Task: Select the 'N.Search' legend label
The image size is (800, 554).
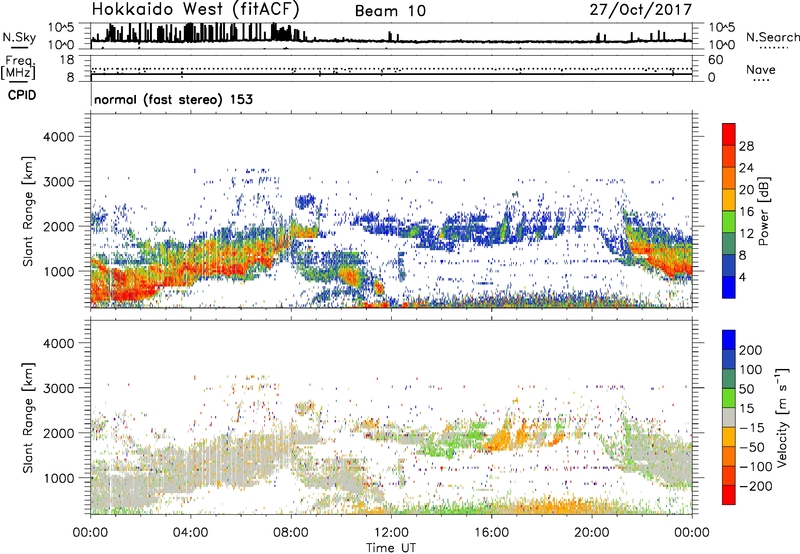Action: [x=772, y=37]
